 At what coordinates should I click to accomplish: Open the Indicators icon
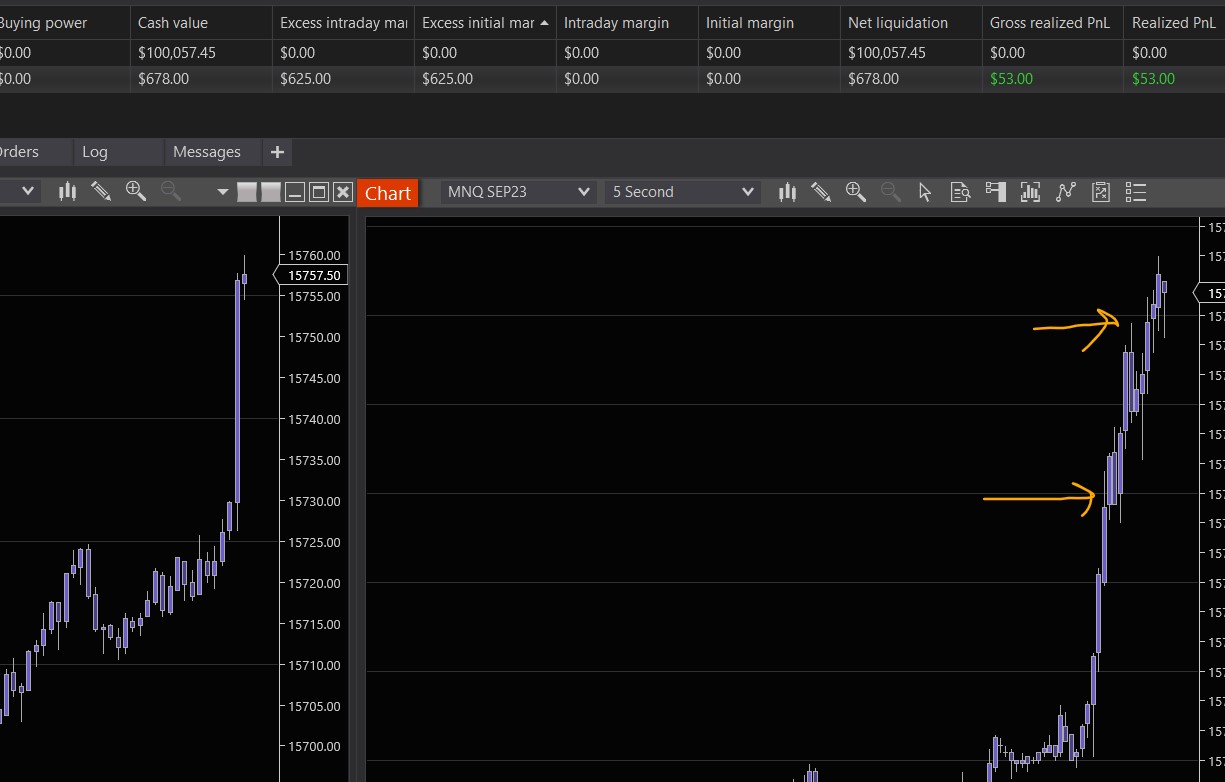tap(1065, 192)
